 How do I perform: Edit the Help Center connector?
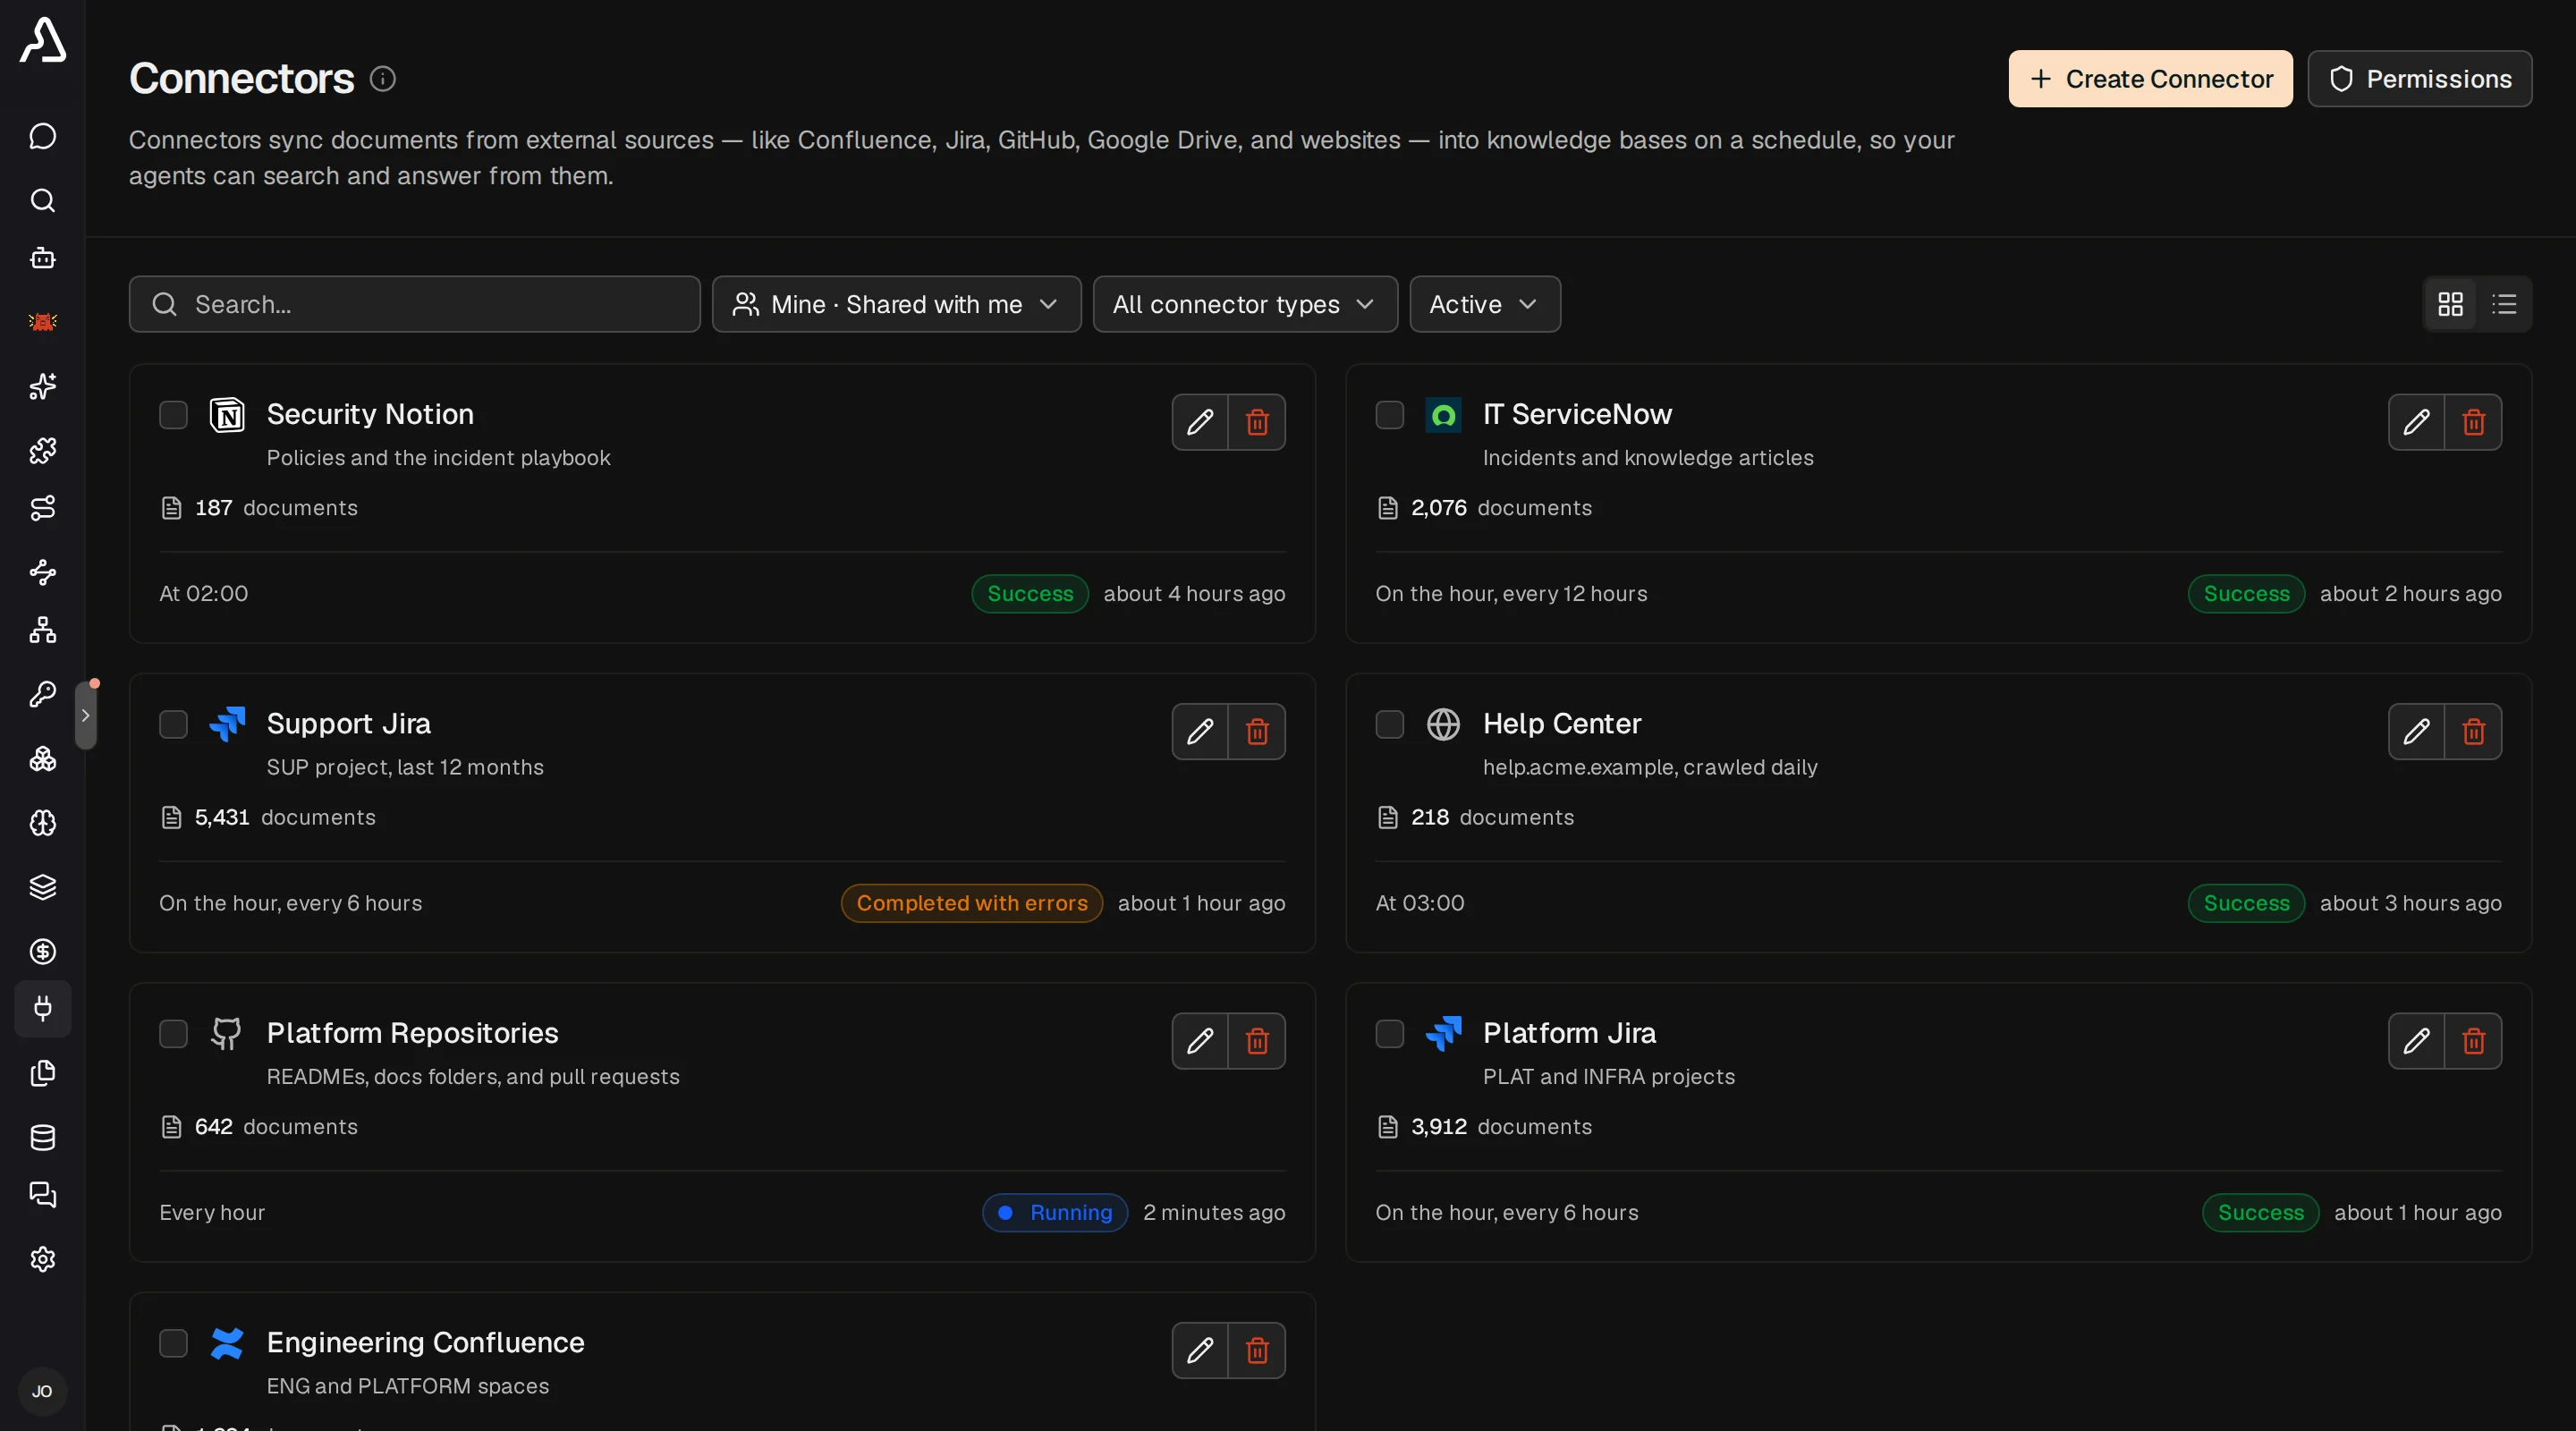click(x=2416, y=732)
